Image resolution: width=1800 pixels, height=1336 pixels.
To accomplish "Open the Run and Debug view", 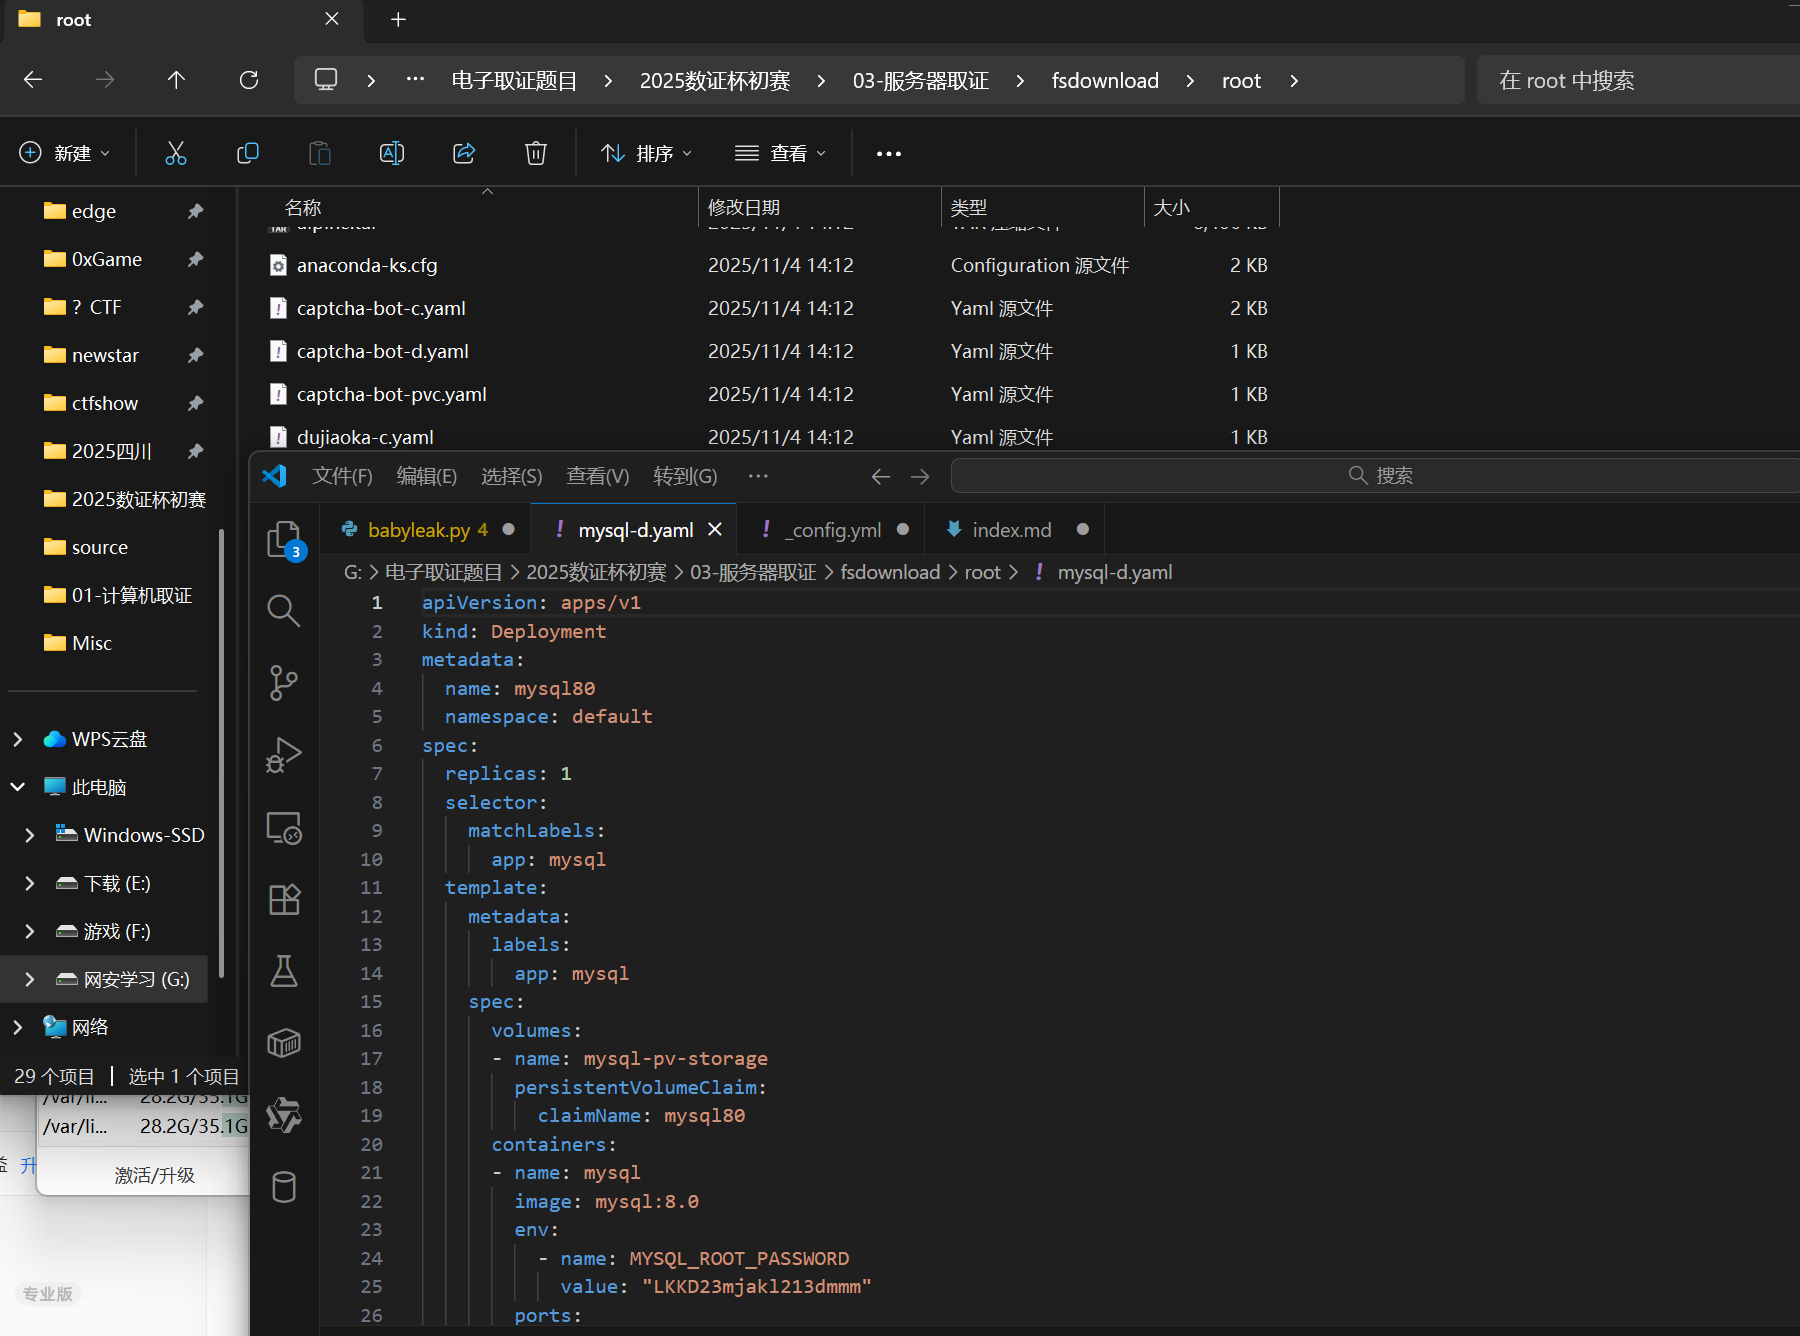I will [284, 755].
